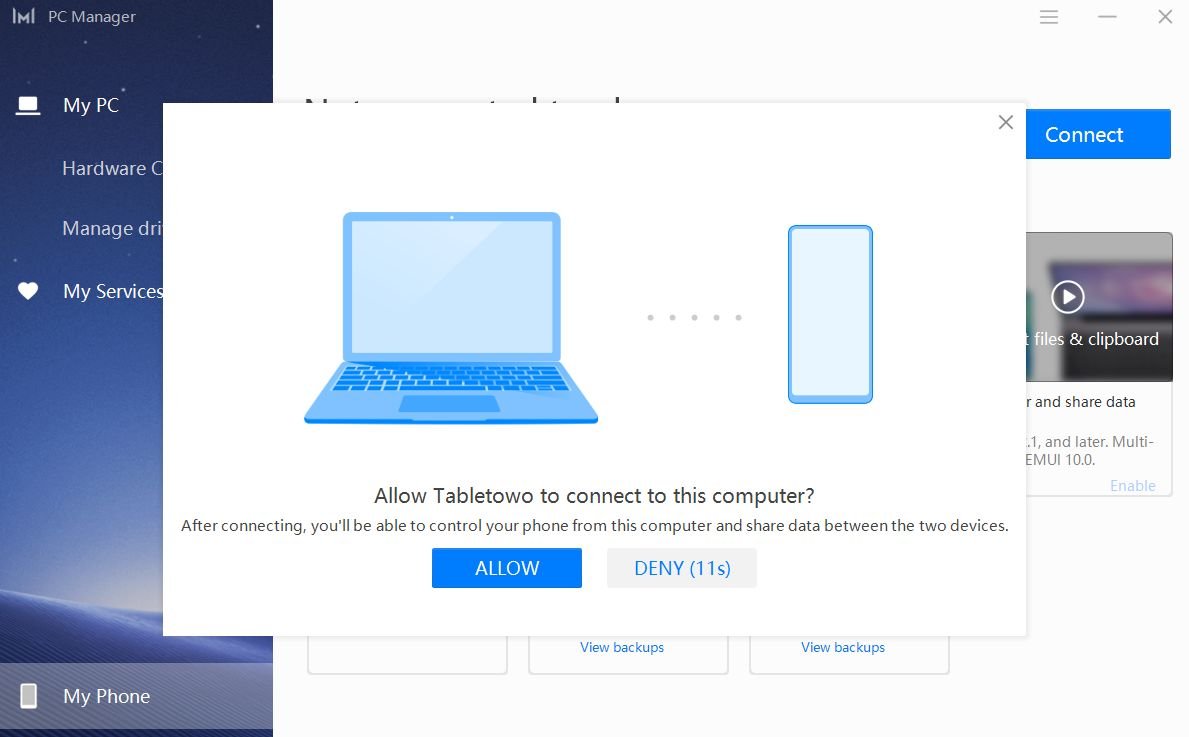Viewport: 1189px width, 737px height.
Task: Open the My PC section
Action: click(x=91, y=105)
